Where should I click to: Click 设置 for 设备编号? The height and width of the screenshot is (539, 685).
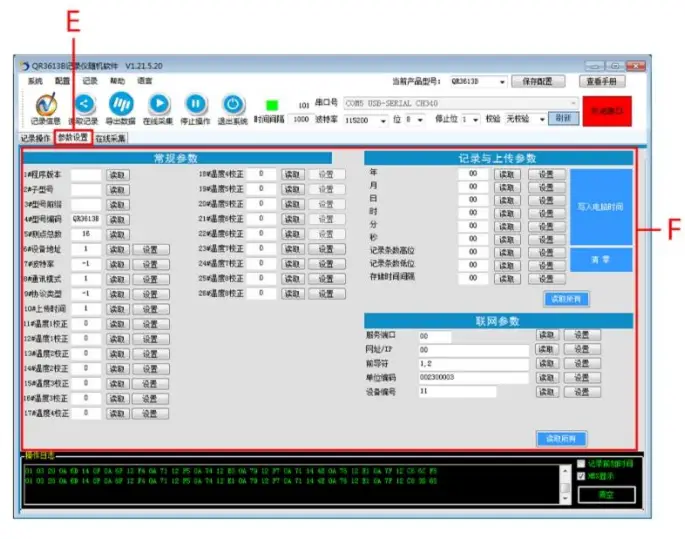[582, 392]
